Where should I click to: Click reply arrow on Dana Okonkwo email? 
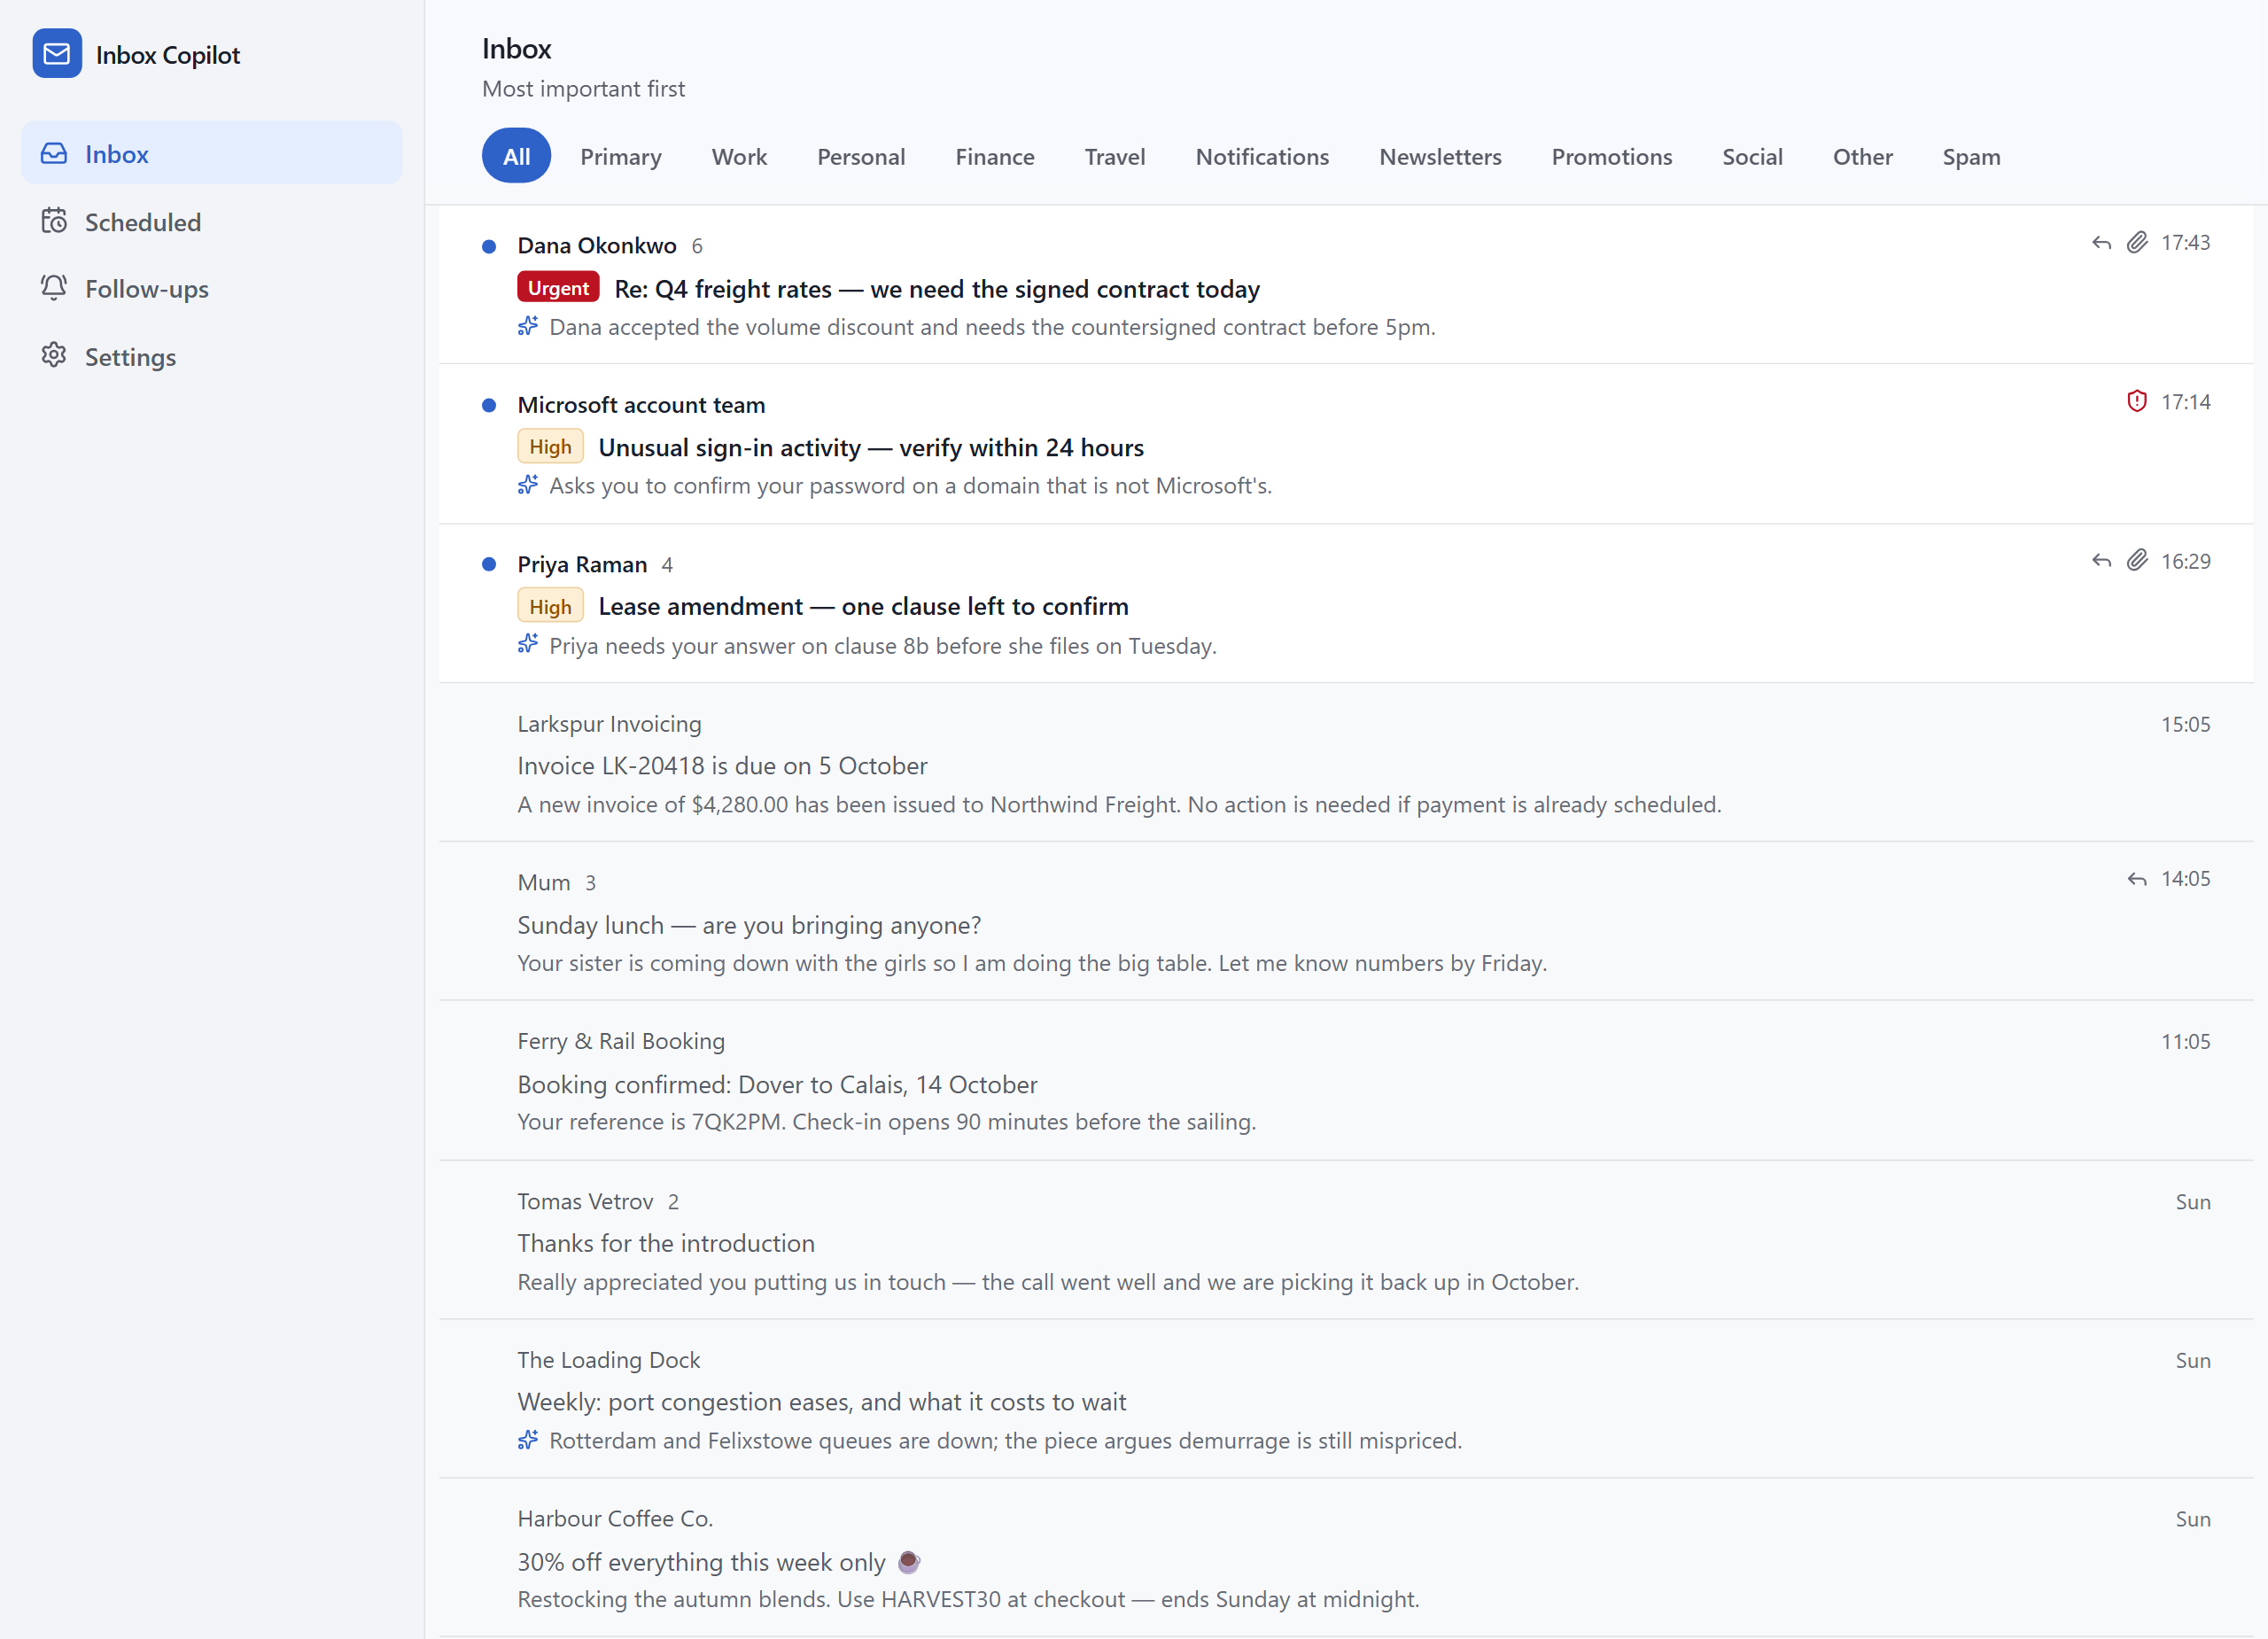click(2101, 243)
